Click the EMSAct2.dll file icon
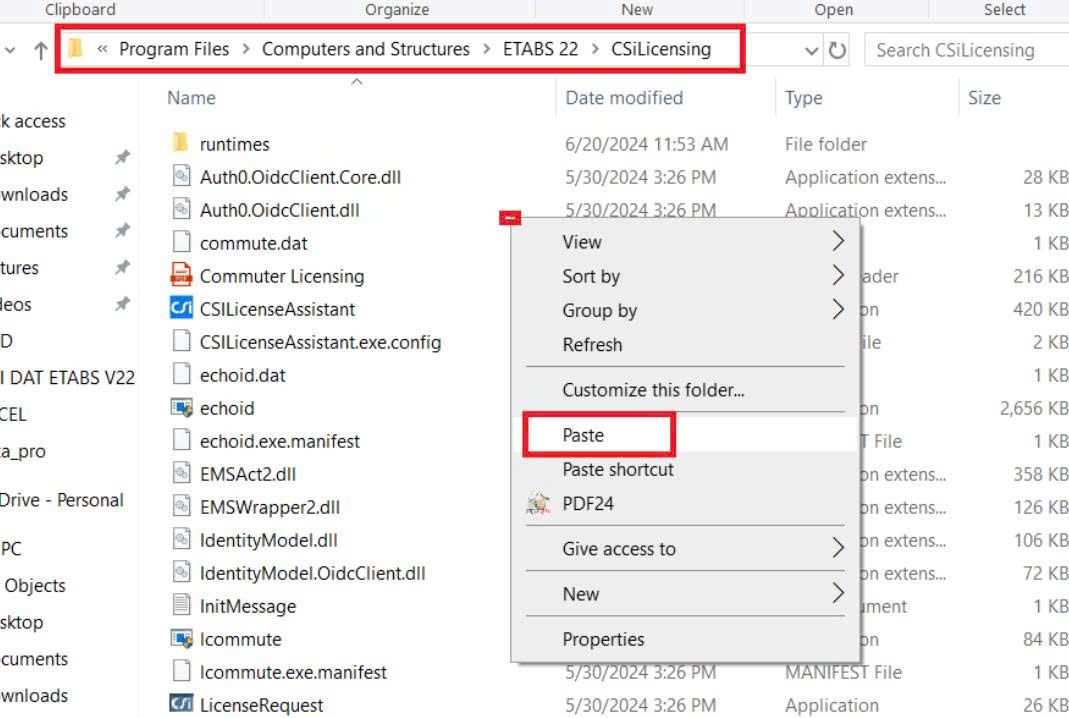The height and width of the screenshot is (718, 1069). coord(181,473)
